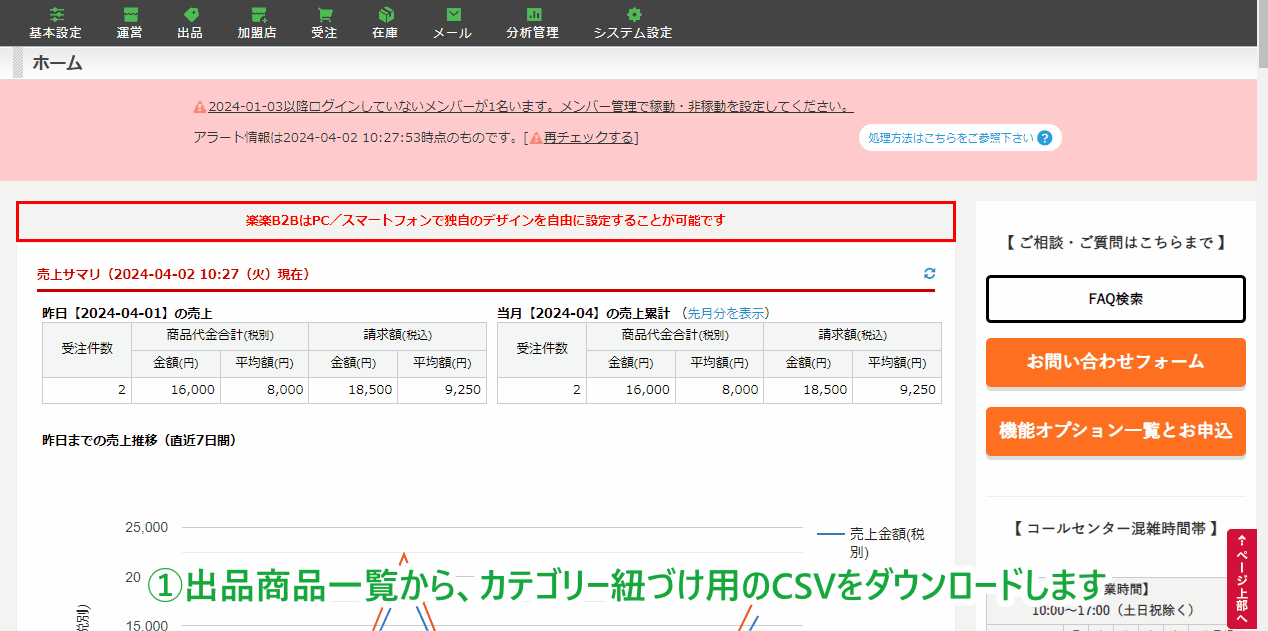Click 機能オプション一覧とお申込 button
Screen dimensions: 1268x631
point(1115,431)
